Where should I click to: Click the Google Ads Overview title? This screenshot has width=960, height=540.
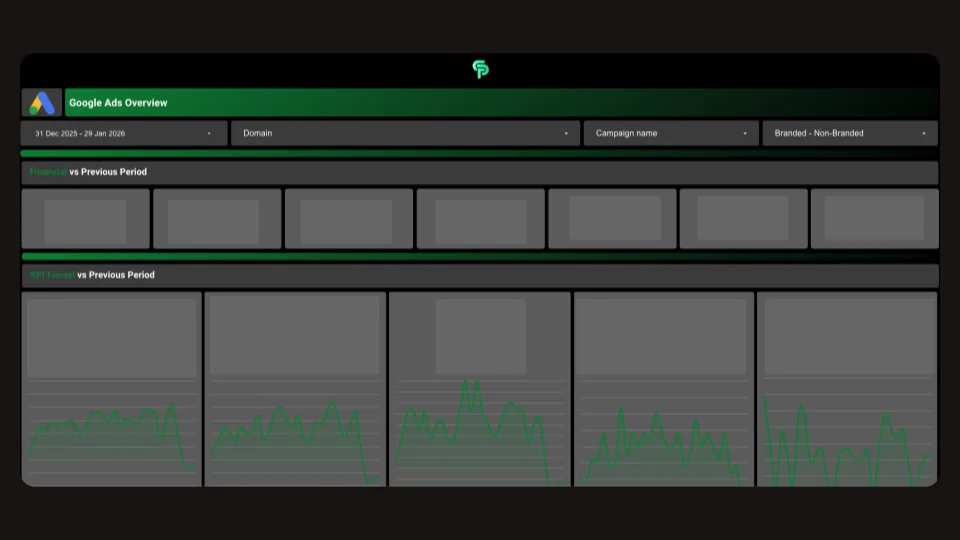tap(118, 103)
